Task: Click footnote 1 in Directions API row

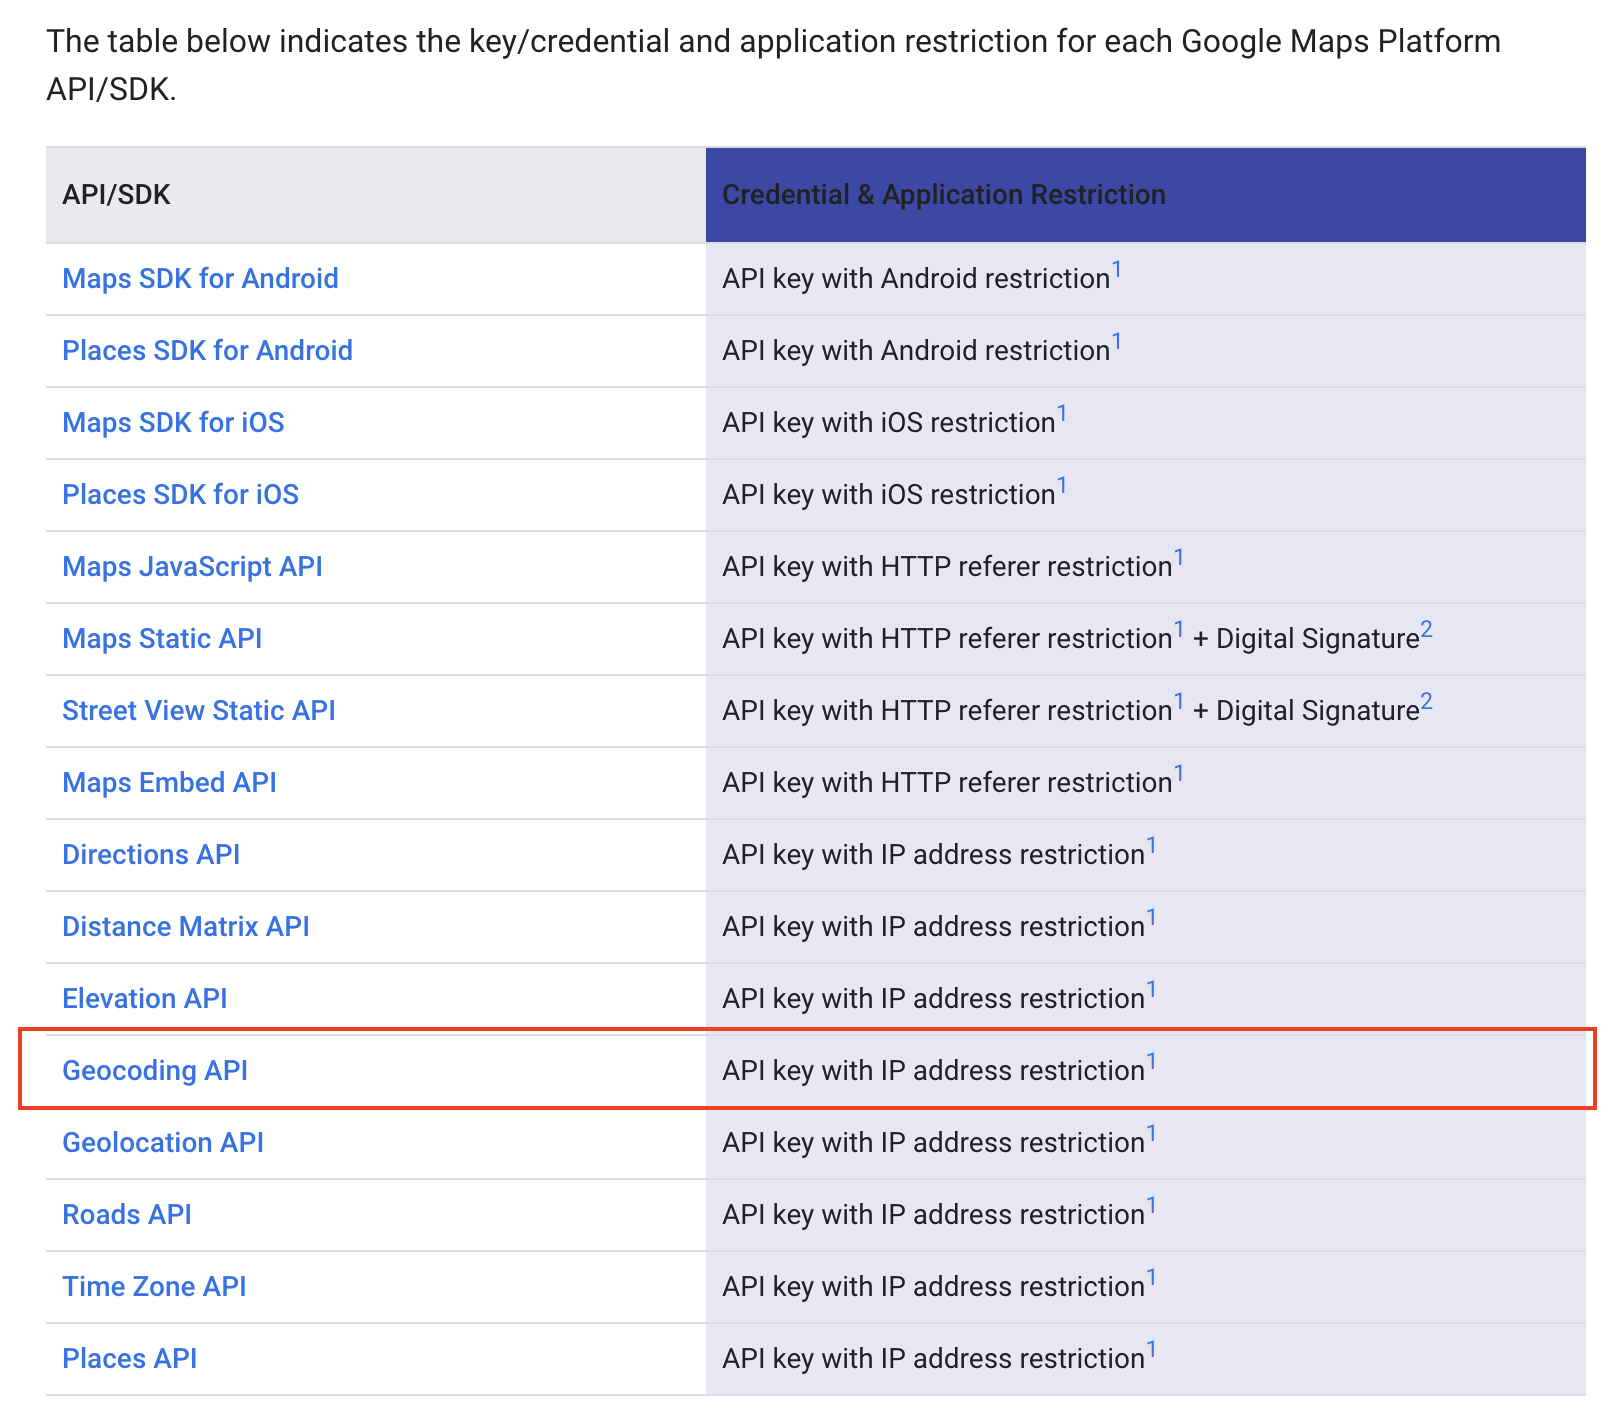Action: tap(1152, 846)
